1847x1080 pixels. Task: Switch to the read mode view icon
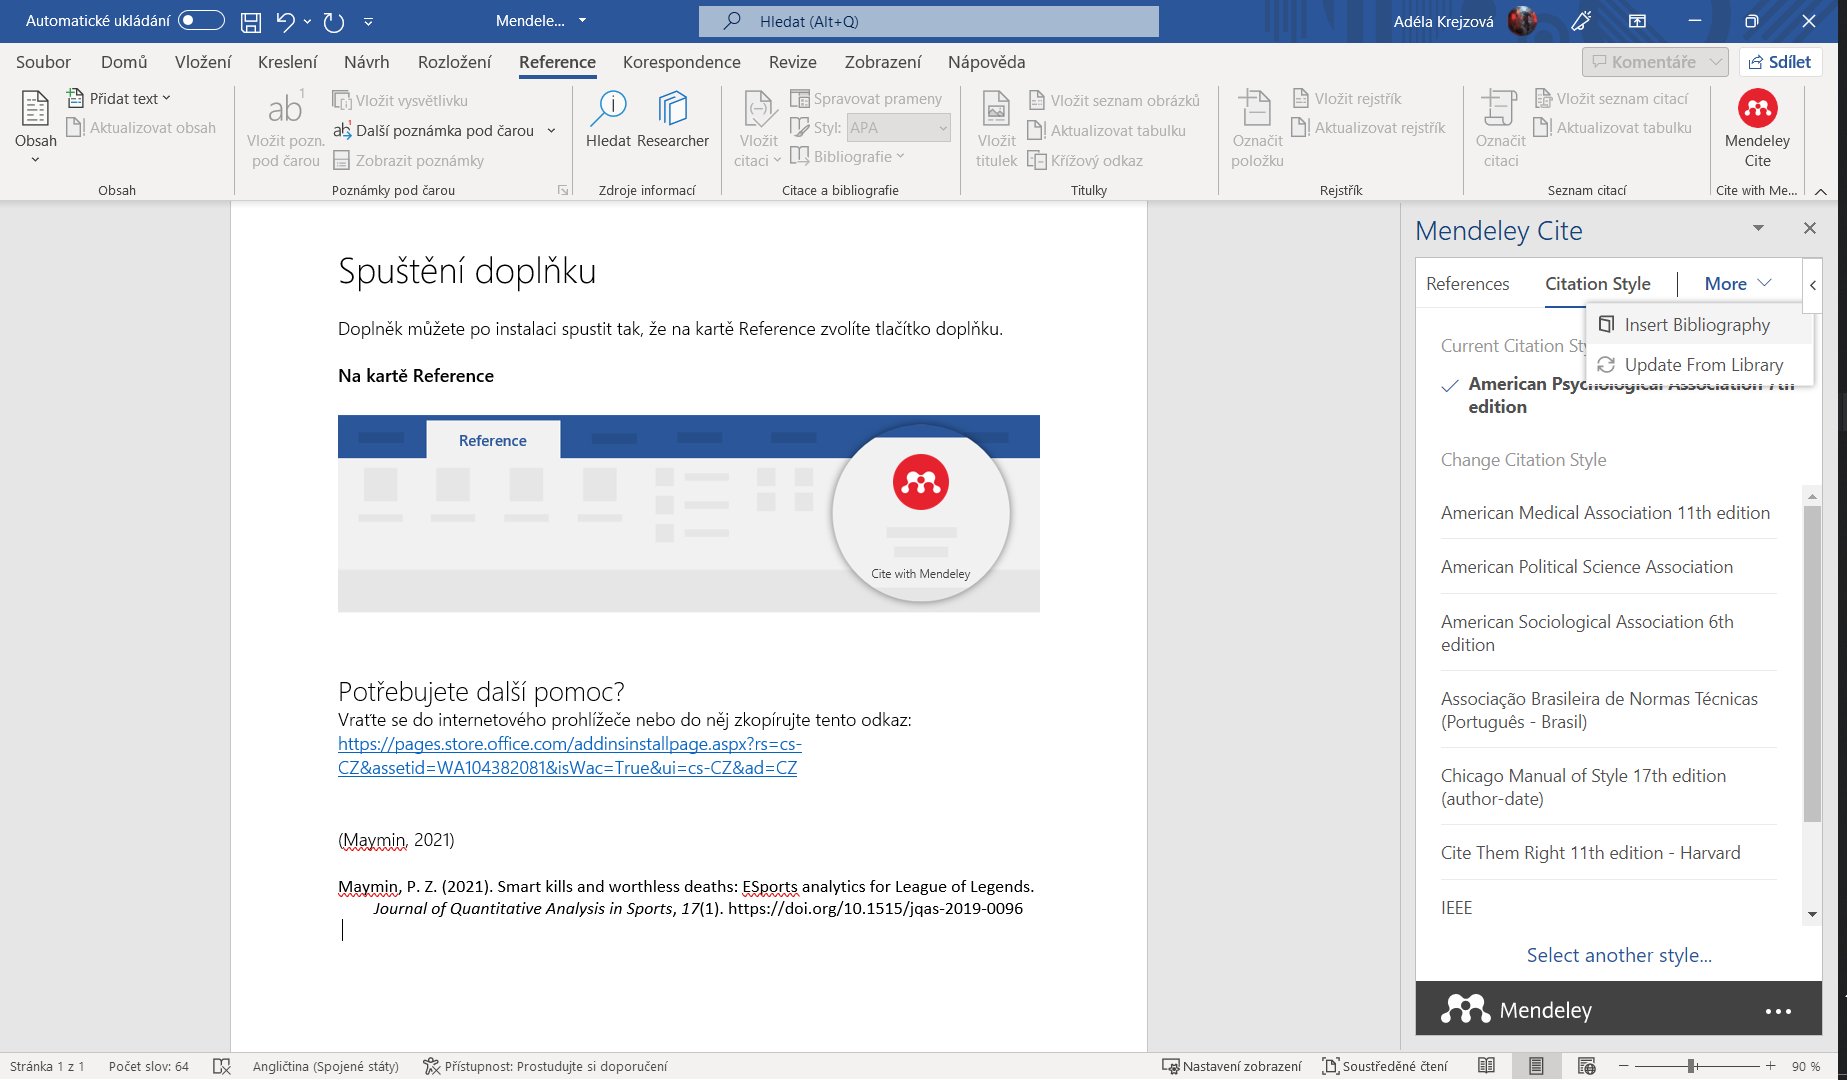tap(1486, 1066)
